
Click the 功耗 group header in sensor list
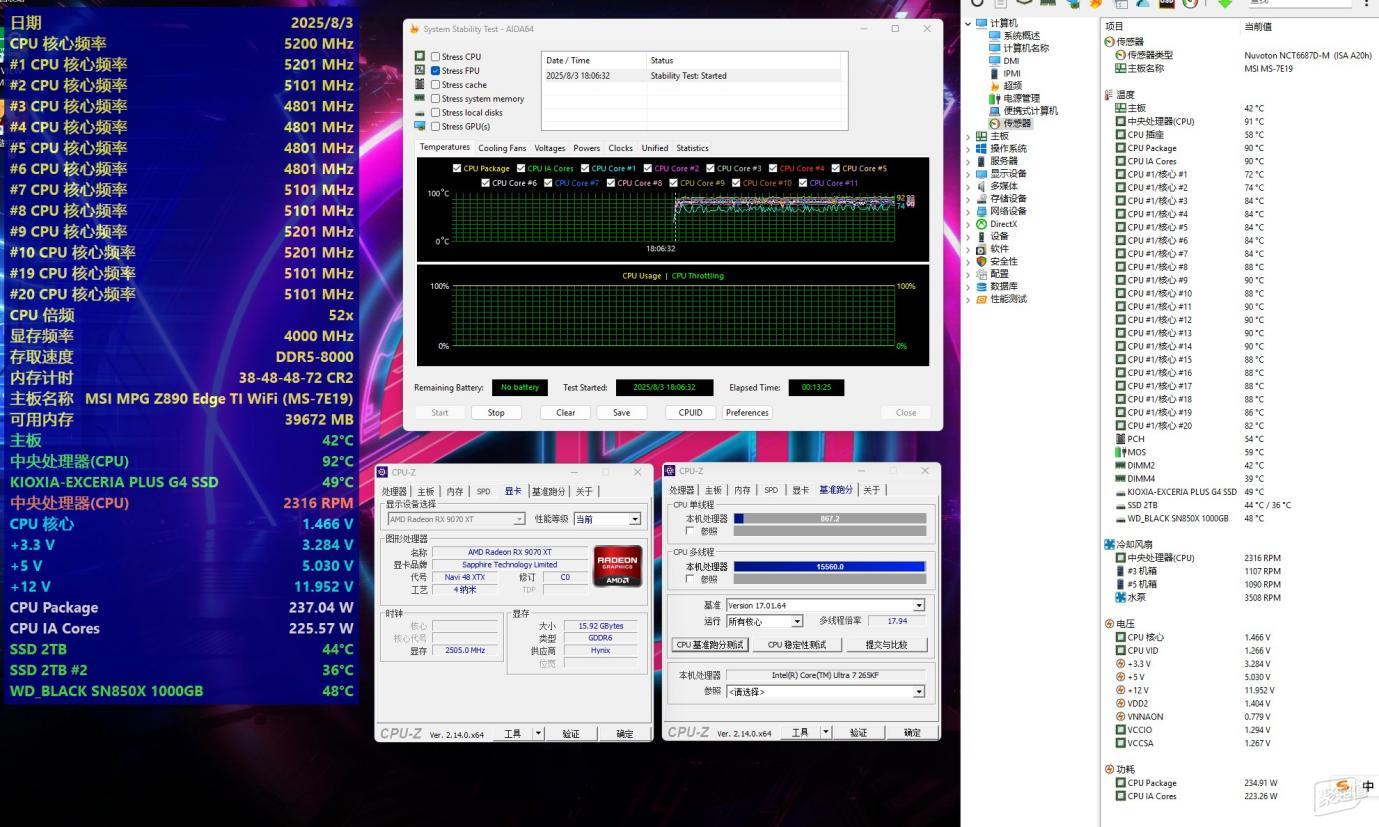1120,769
